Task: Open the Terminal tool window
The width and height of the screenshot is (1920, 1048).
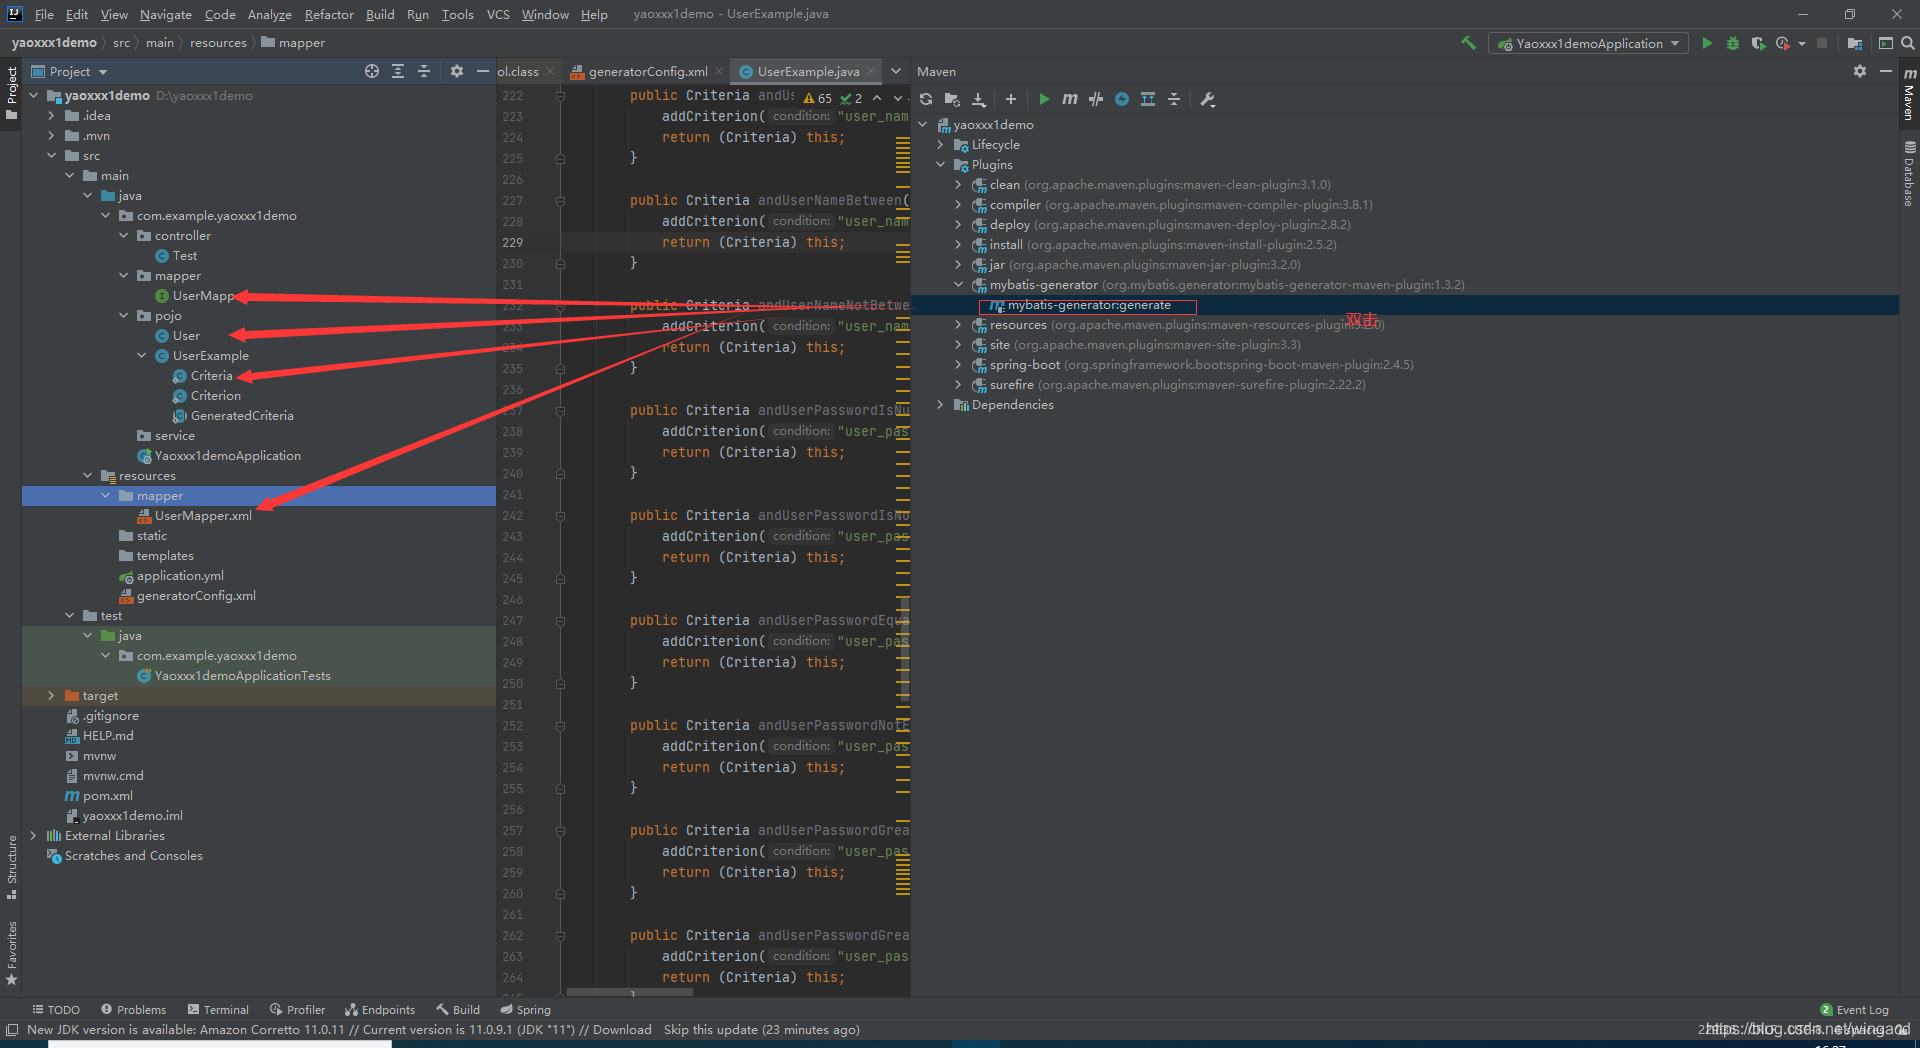Action: (x=217, y=1010)
